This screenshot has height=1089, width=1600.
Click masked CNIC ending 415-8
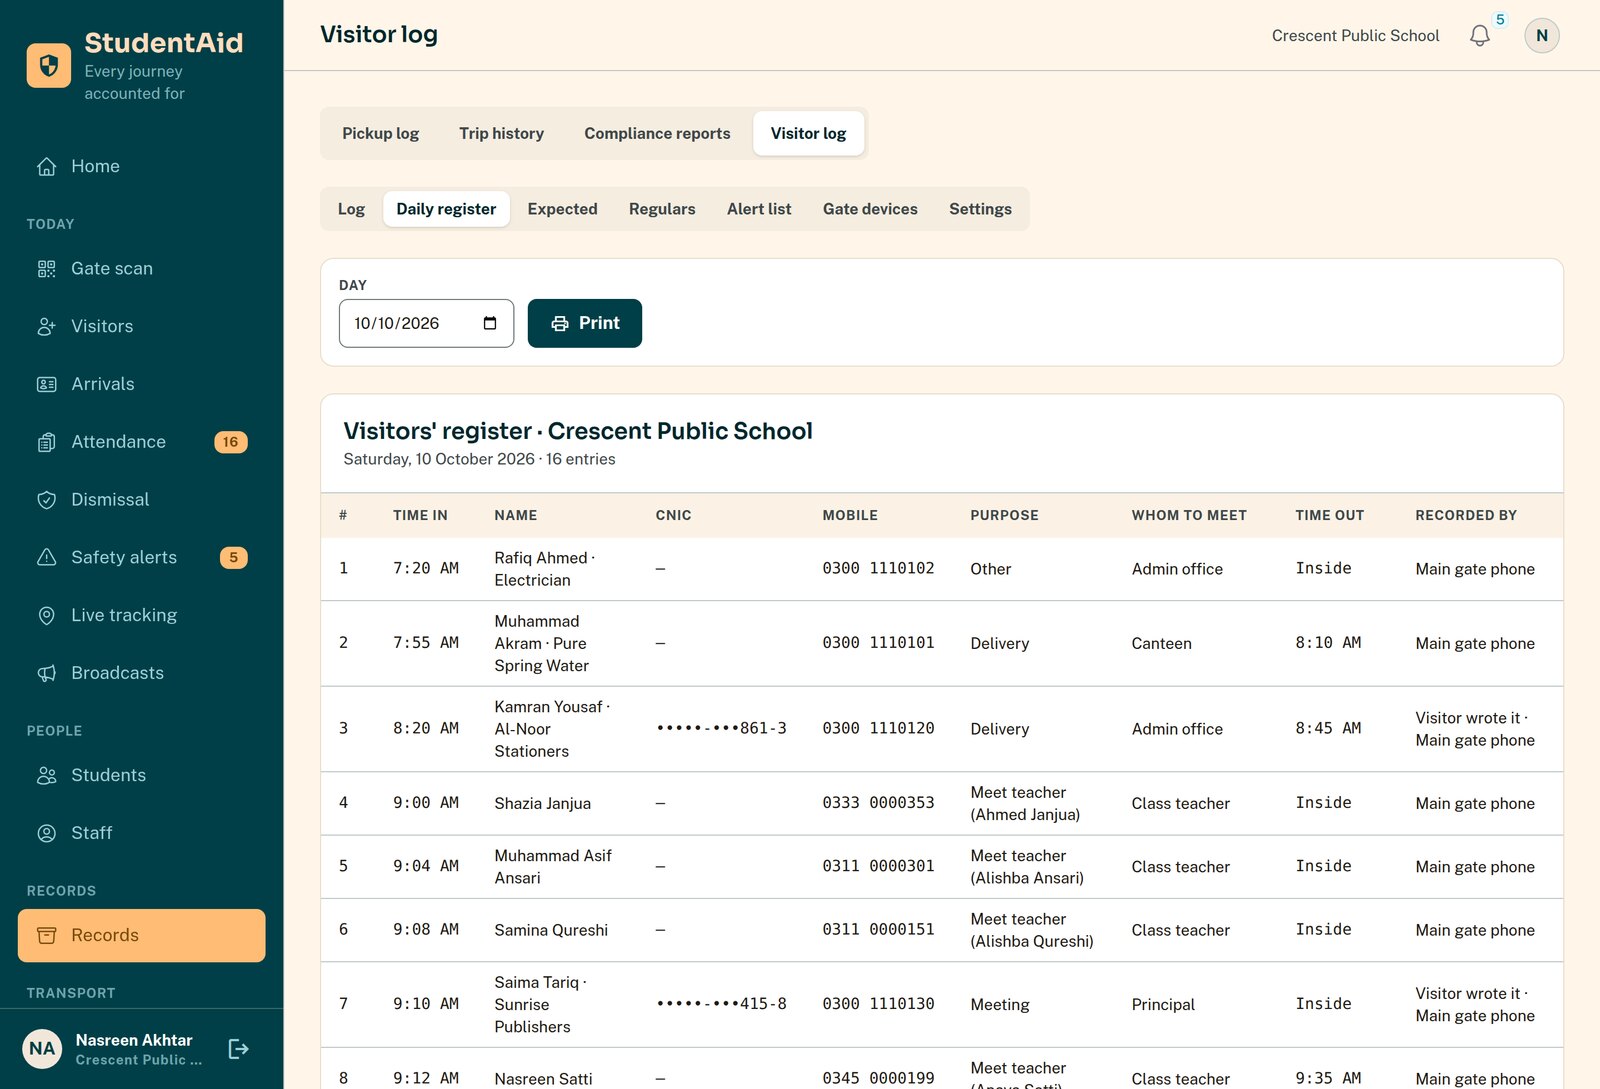(x=721, y=1003)
